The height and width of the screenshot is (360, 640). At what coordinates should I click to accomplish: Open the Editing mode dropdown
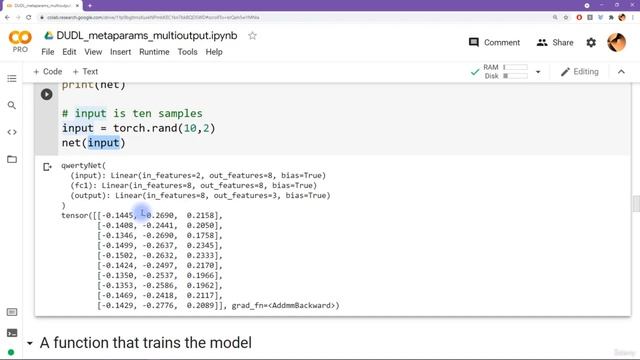[x=580, y=72]
